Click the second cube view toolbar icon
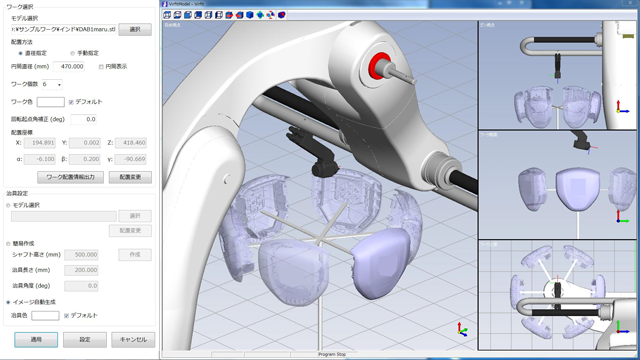640x360 pixels. click(x=178, y=15)
